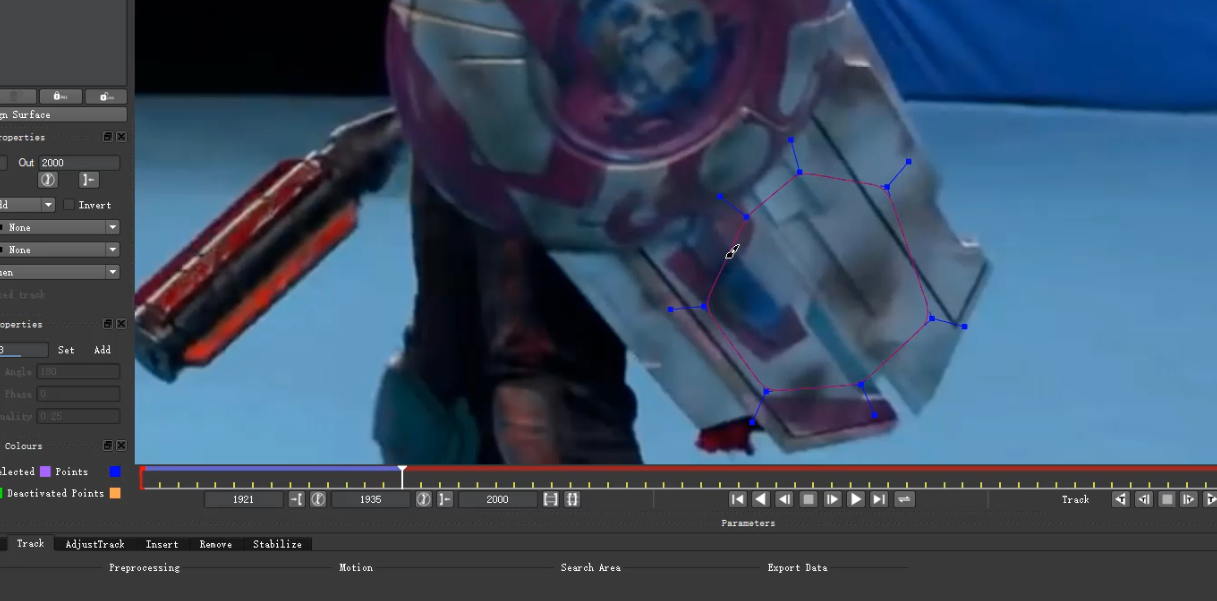Zoom timeline to in/out points
The width and height of the screenshot is (1217, 601).
551,499
